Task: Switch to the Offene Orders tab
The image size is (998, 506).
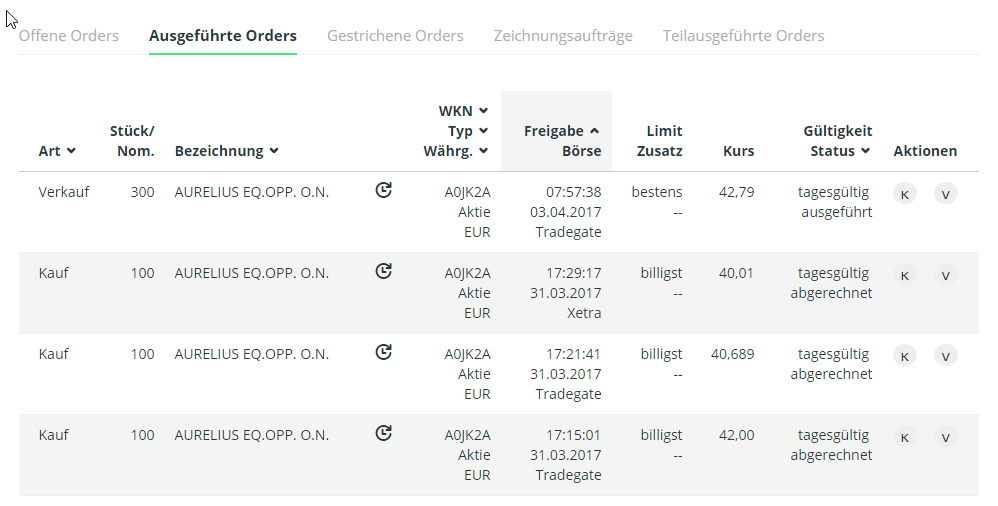Action: point(69,36)
